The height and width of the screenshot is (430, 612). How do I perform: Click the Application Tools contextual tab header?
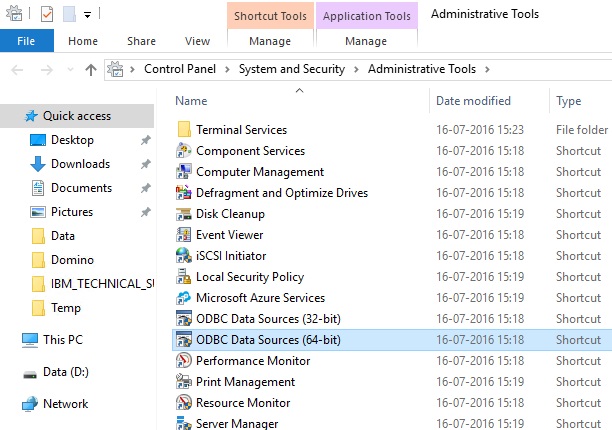366,16
